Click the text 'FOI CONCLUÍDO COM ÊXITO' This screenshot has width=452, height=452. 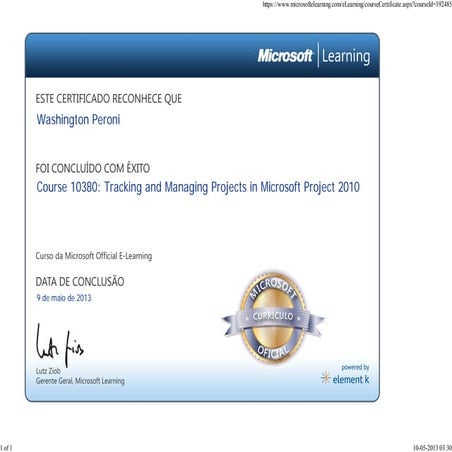(93, 168)
